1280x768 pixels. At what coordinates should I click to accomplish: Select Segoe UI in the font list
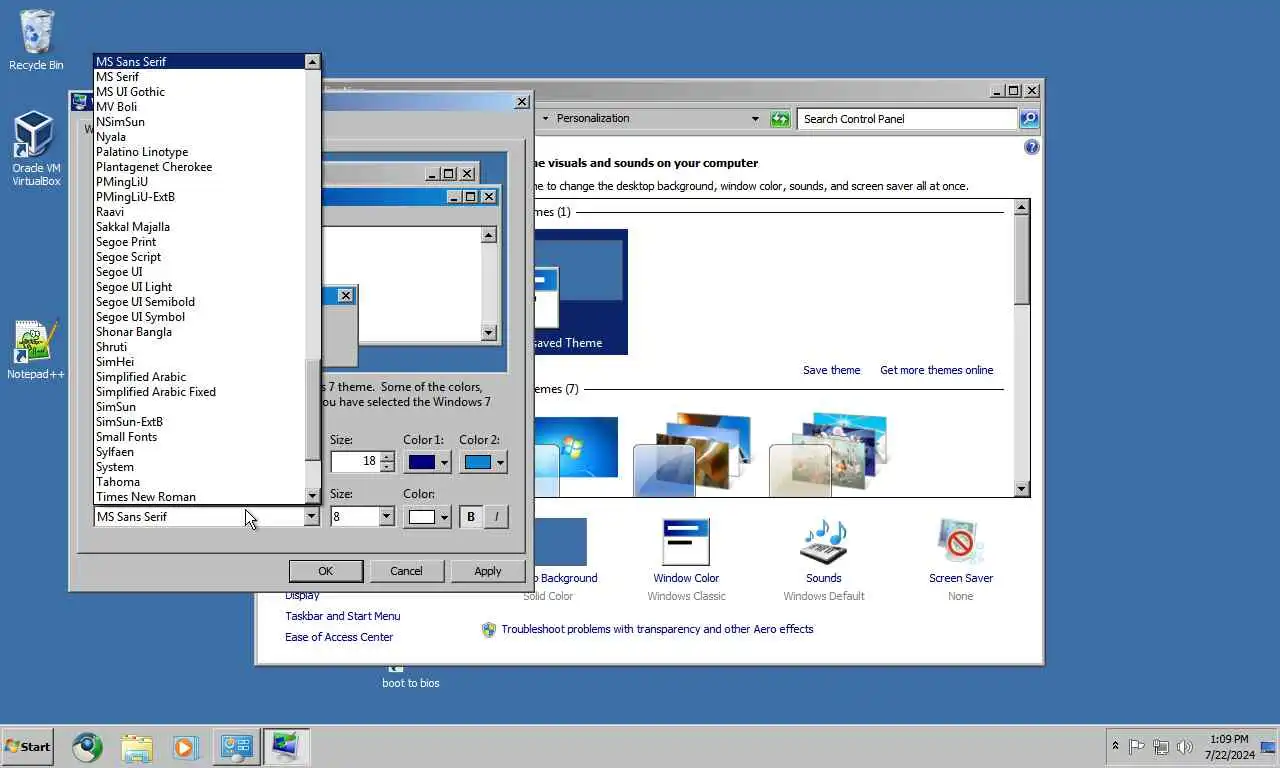coord(199,272)
